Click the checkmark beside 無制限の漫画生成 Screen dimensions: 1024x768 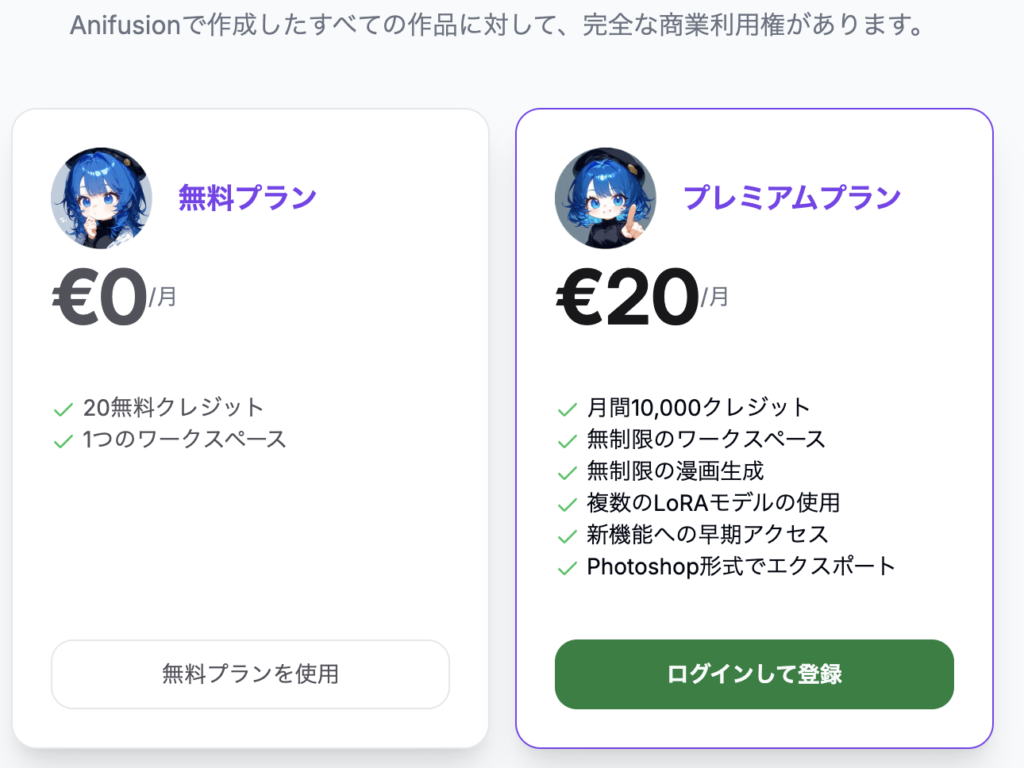(568, 473)
